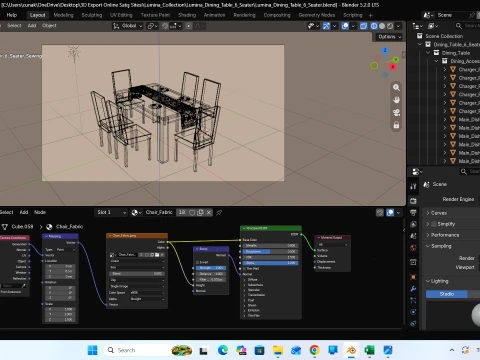Open Mapping node Type dropdown
480x360 pixels.
tap(65, 250)
